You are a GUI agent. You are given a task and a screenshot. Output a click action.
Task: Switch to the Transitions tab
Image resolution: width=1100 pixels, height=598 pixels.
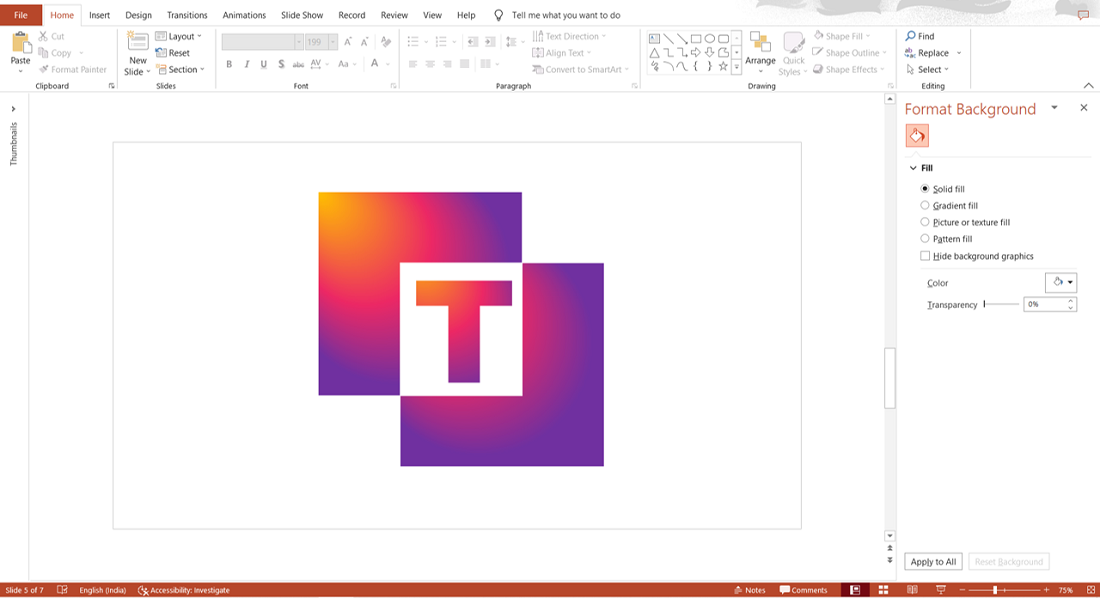tap(187, 15)
